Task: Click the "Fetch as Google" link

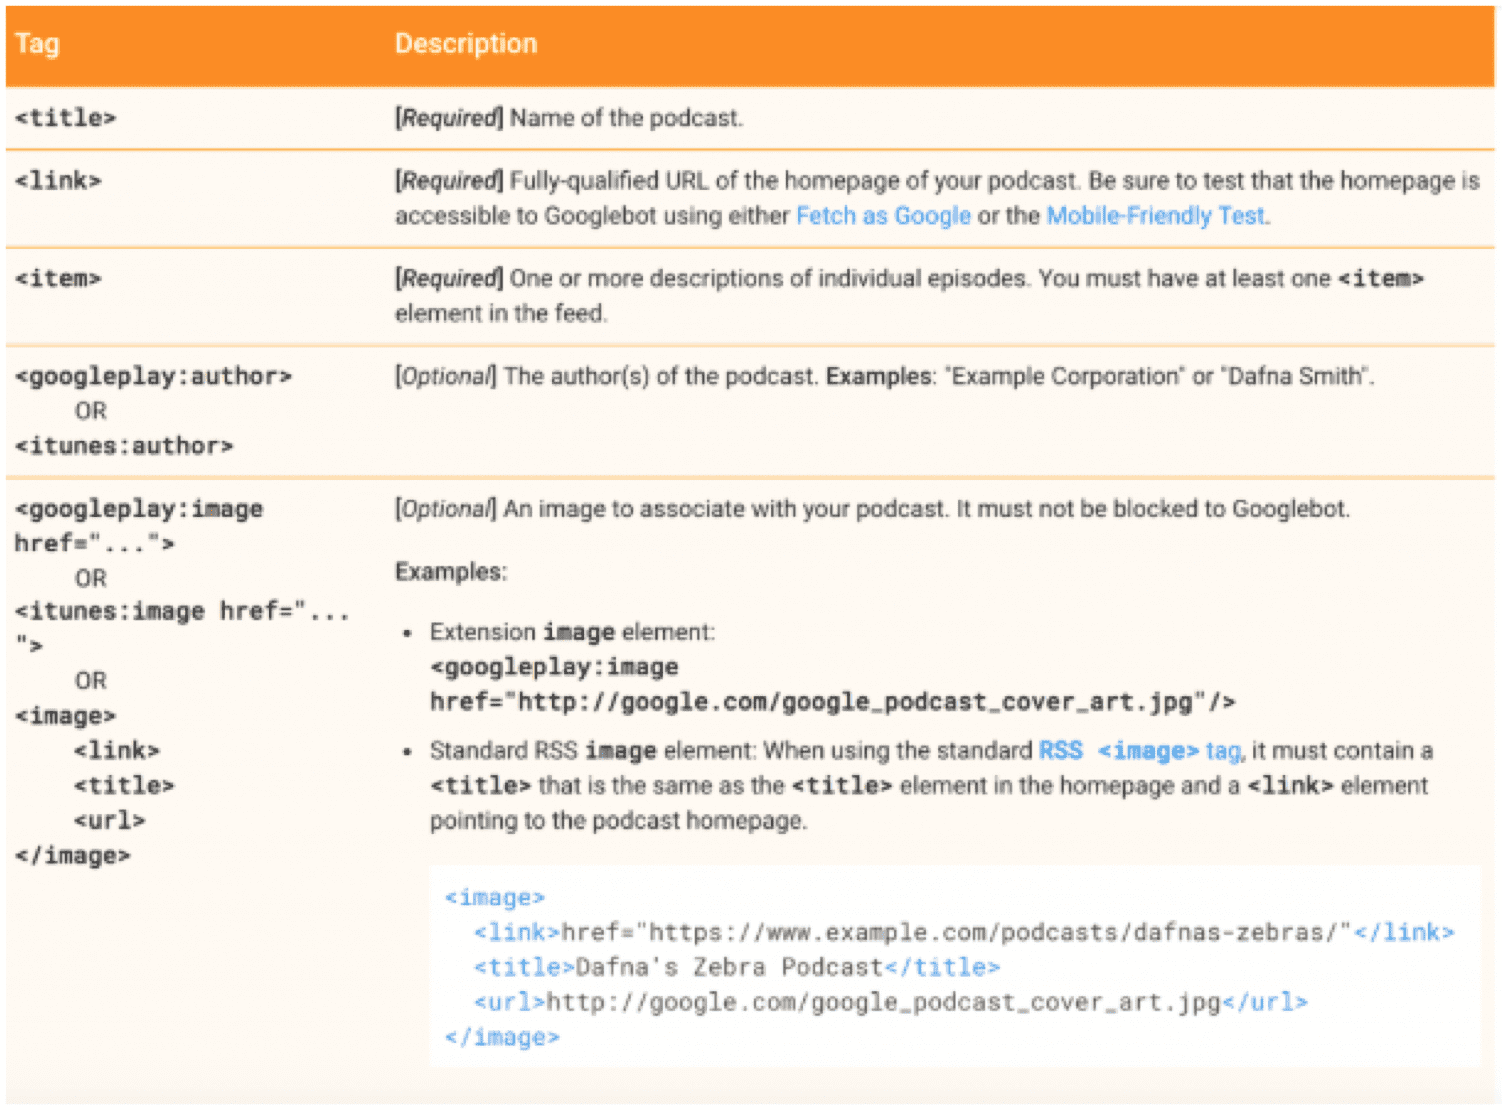Action: point(882,216)
